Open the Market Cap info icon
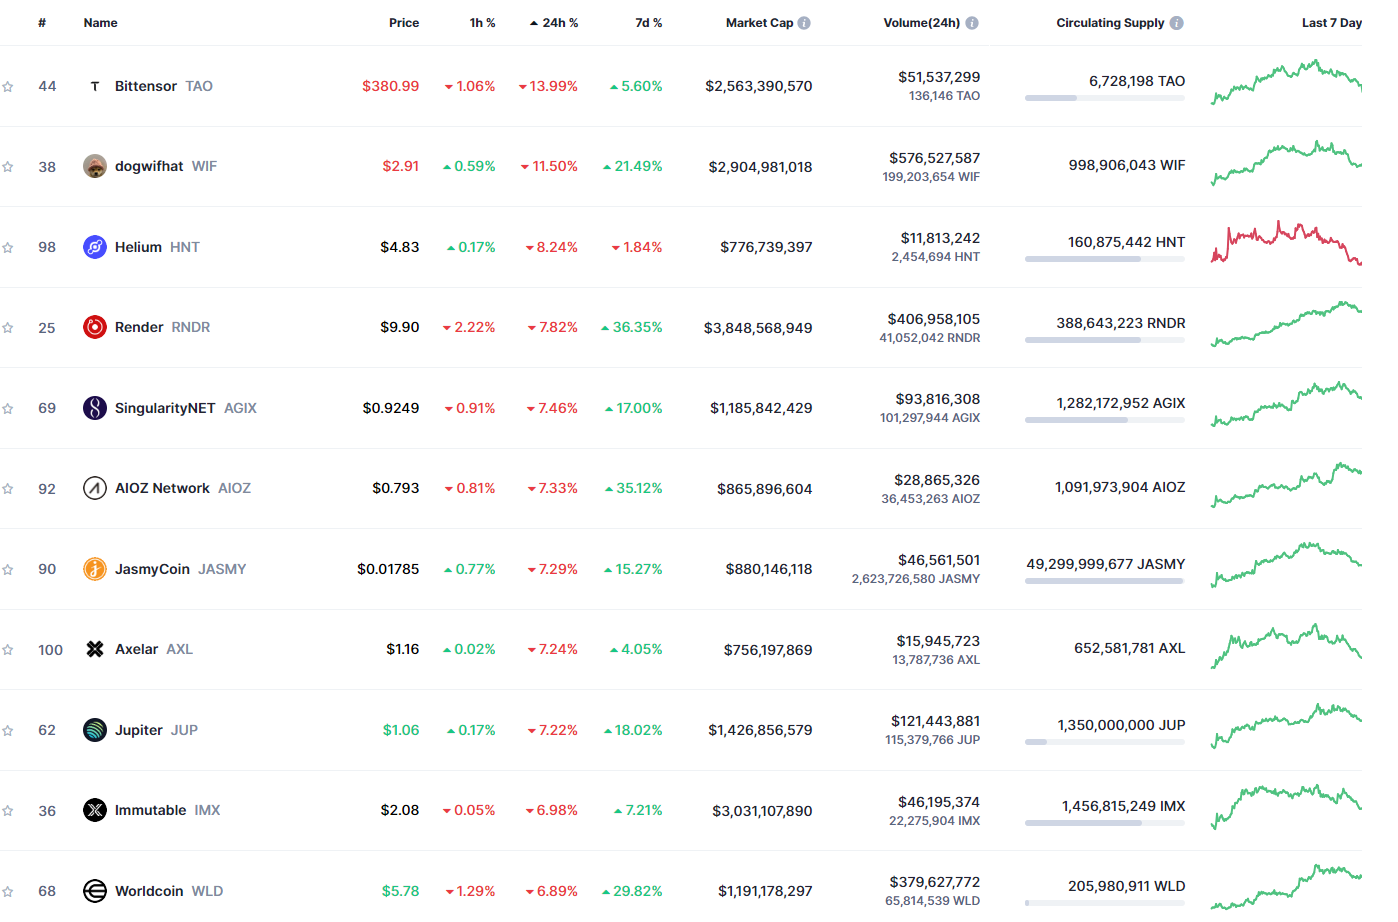The height and width of the screenshot is (922, 1398). pos(804,23)
